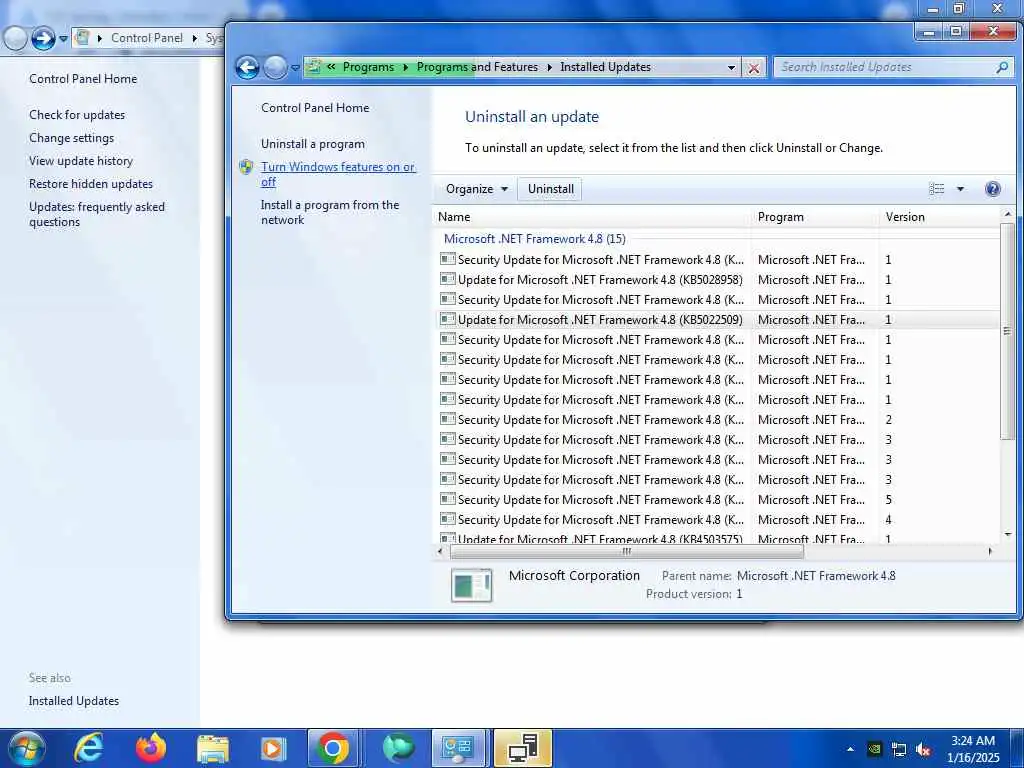Screen dimensions: 1024x768
Task: Launch Google Chrome from taskbar
Action: (x=333, y=748)
